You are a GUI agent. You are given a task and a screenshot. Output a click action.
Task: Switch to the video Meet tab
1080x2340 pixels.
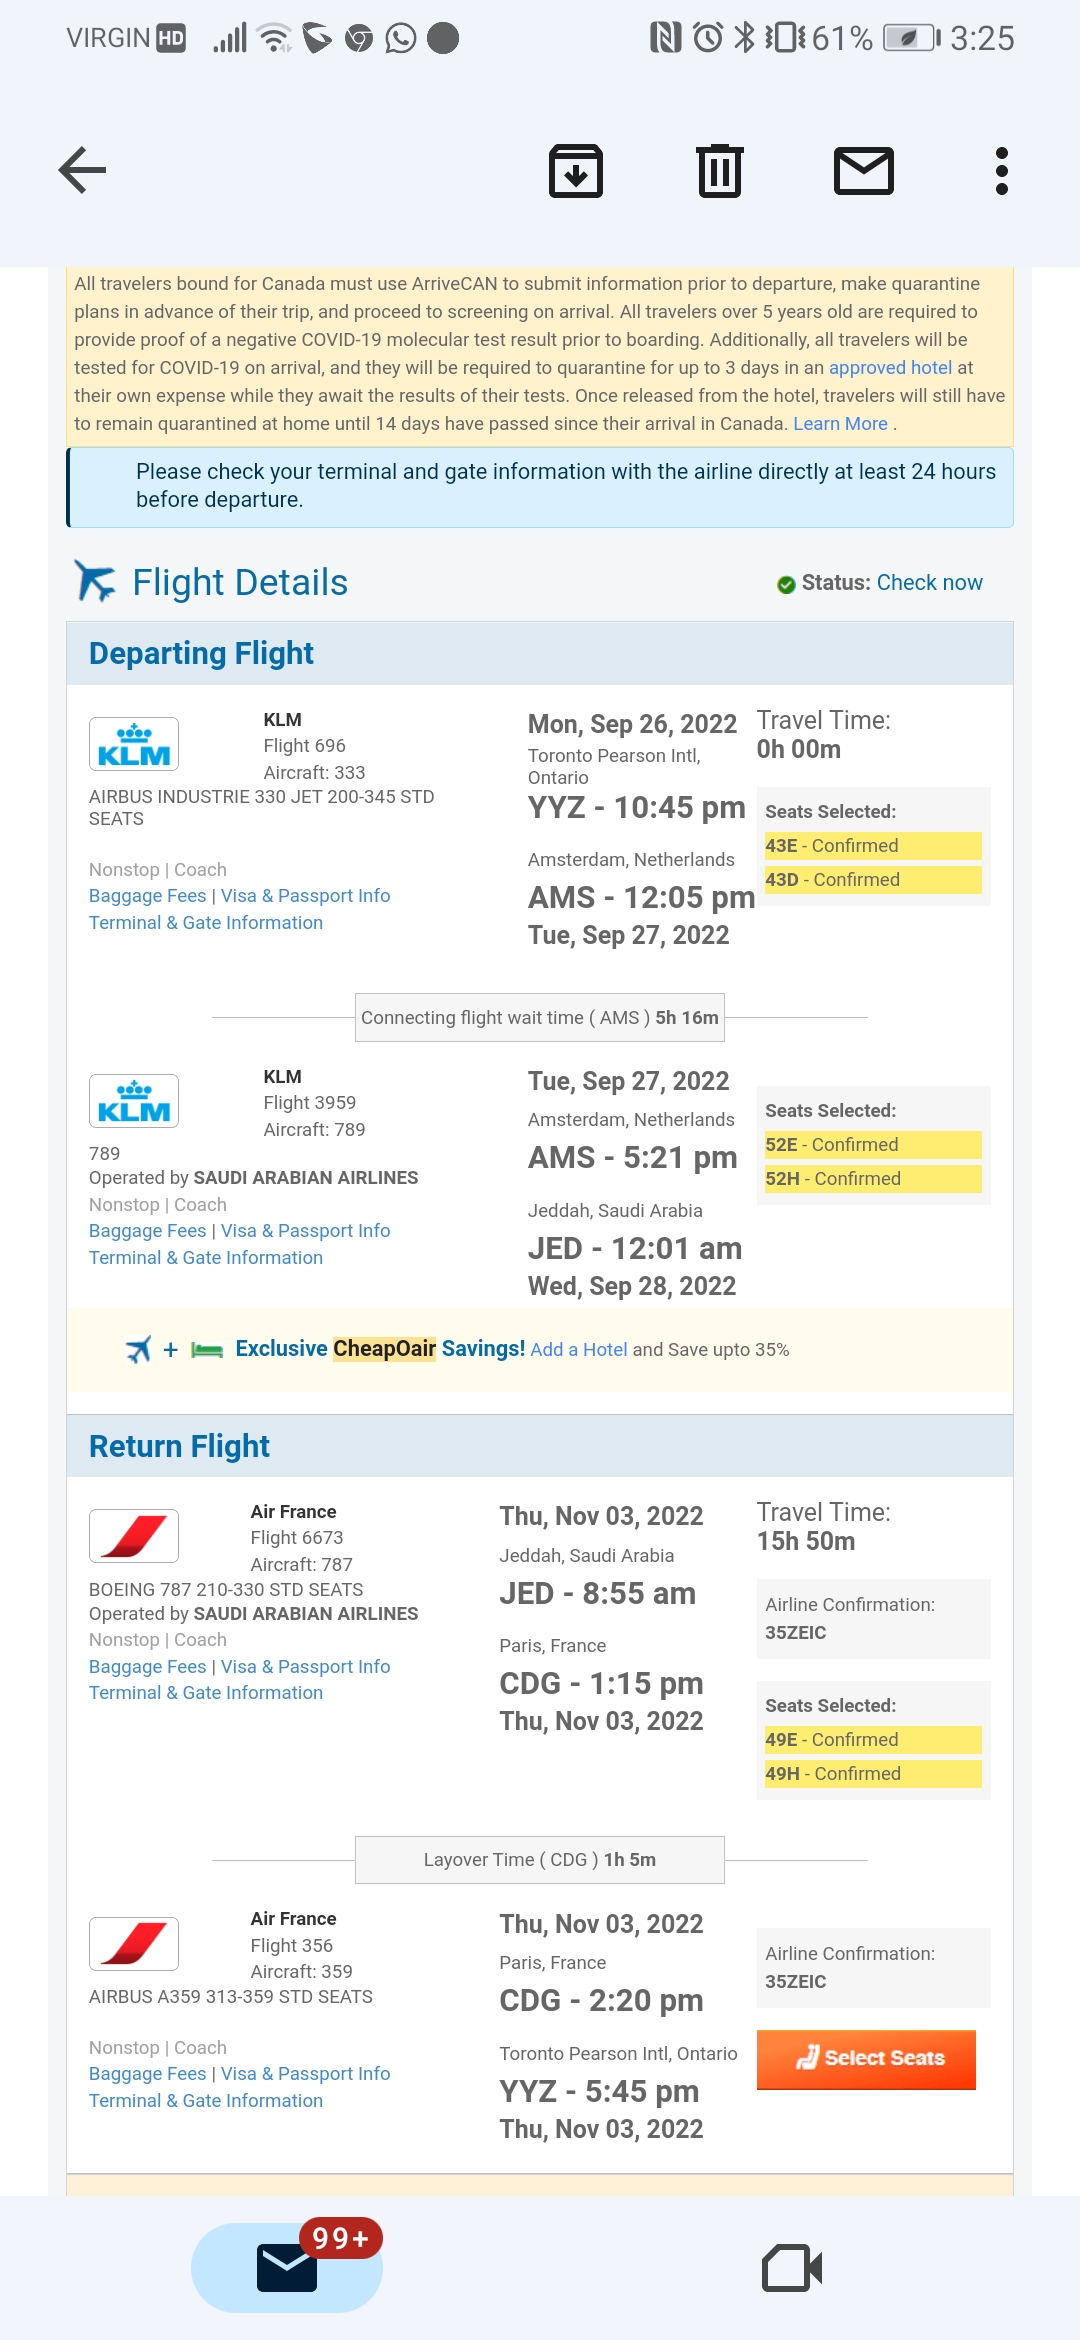(x=792, y=2267)
